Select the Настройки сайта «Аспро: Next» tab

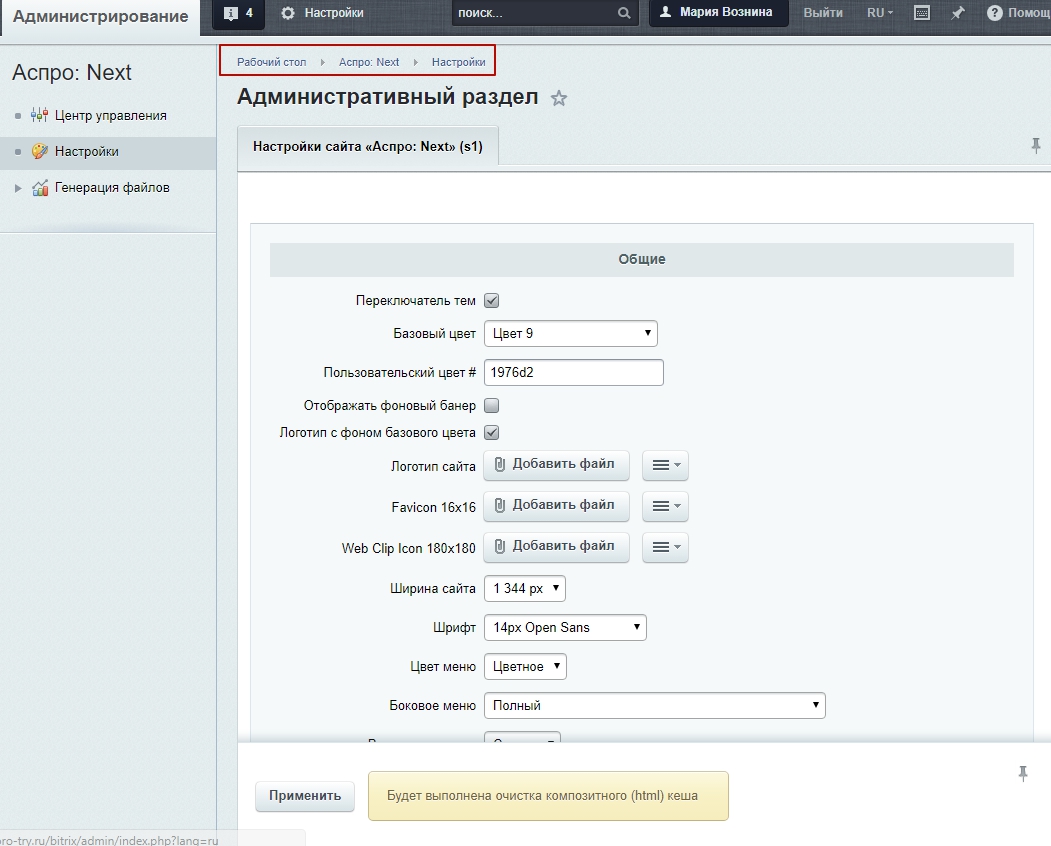point(368,146)
